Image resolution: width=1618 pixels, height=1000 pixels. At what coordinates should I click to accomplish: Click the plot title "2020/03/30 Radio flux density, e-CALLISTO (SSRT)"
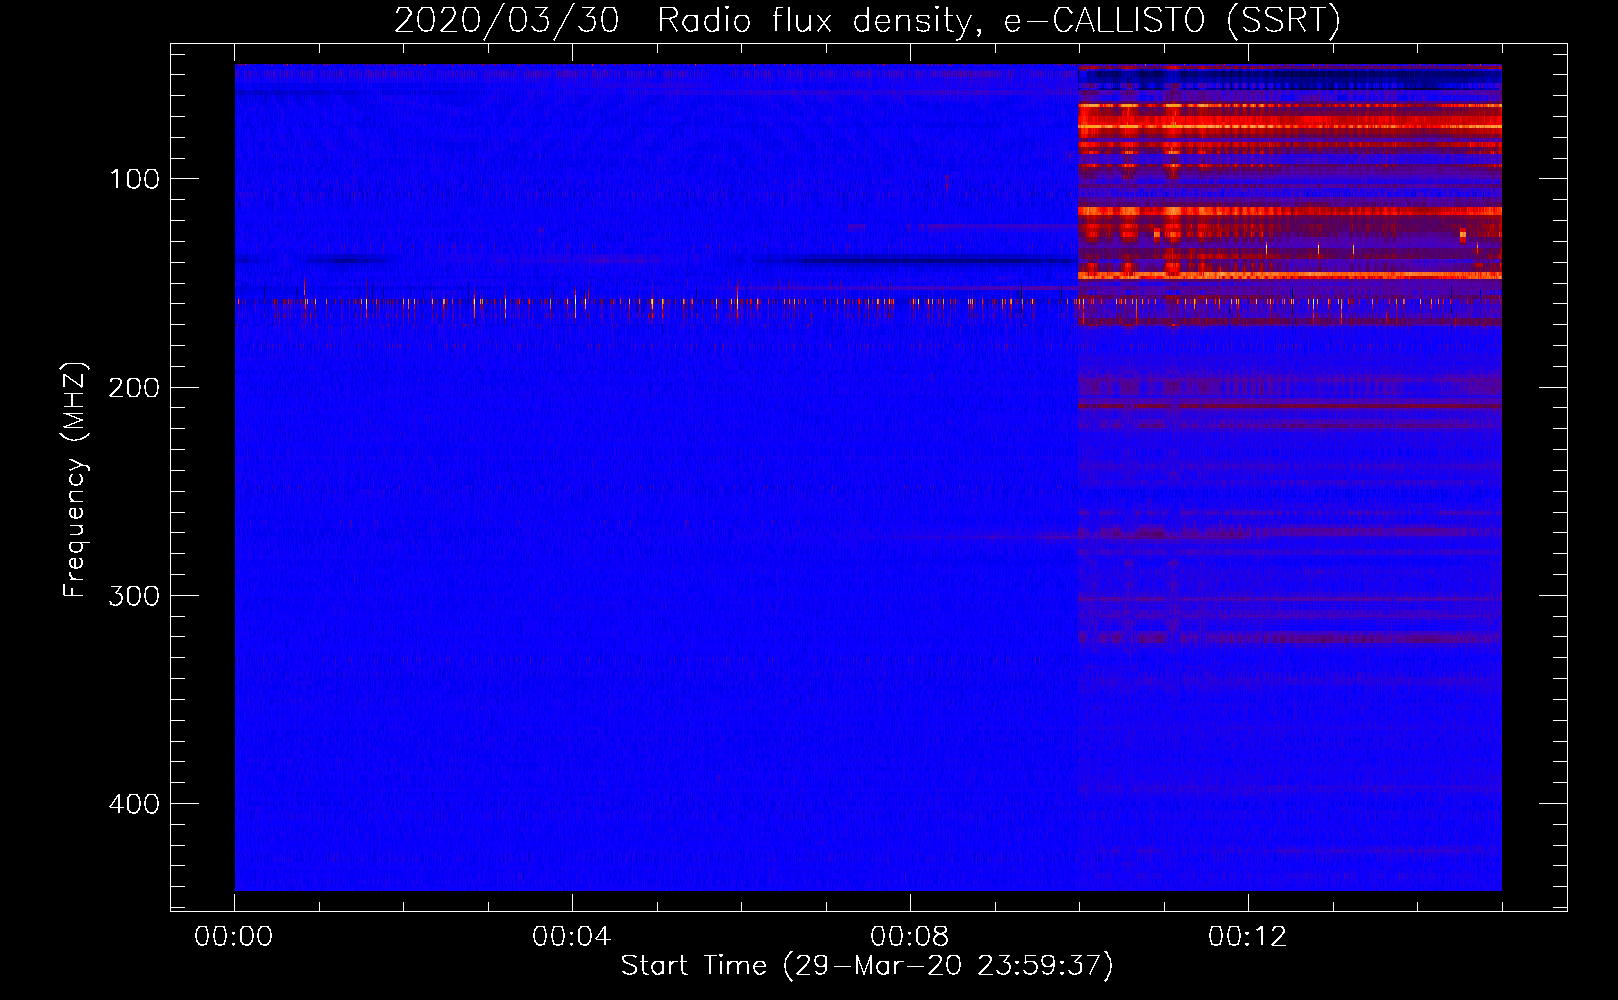click(867, 21)
